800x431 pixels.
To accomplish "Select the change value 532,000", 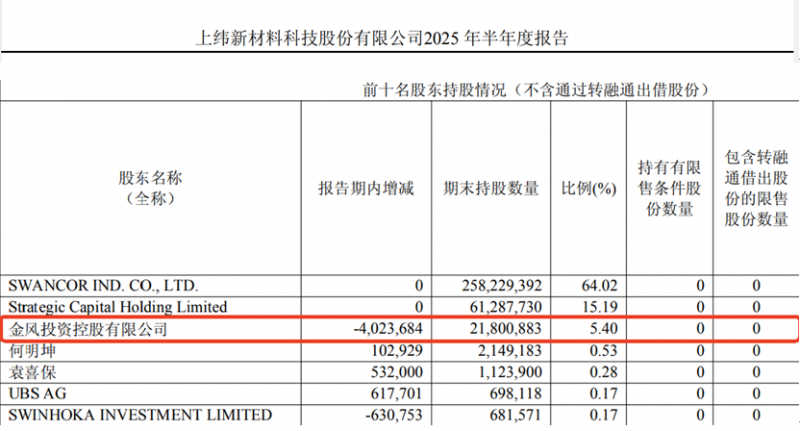I will point(397,372).
